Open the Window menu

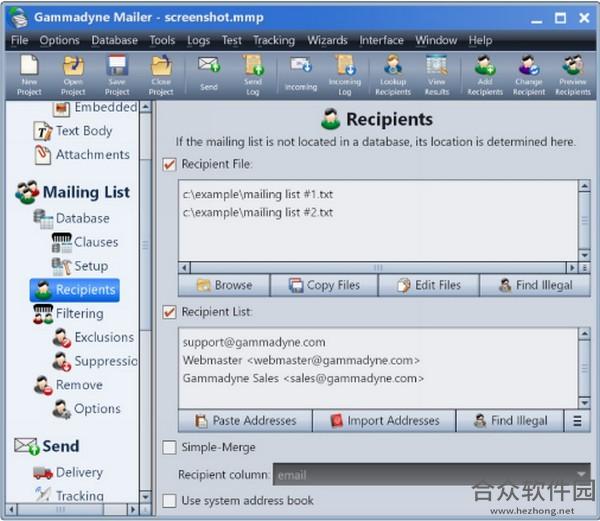(436, 40)
